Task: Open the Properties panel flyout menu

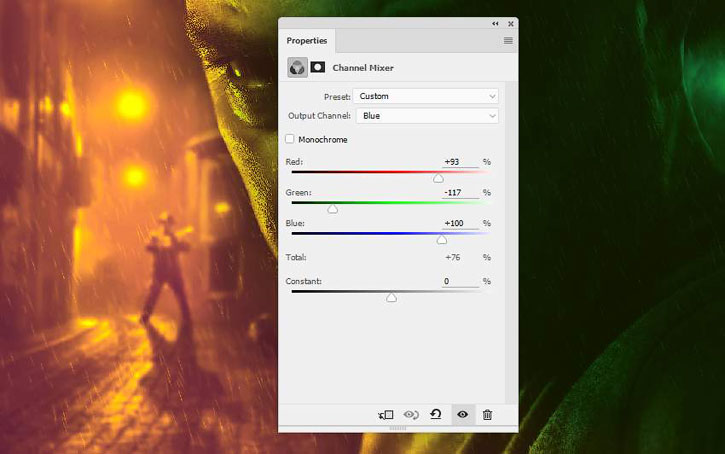Action: point(508,41)
